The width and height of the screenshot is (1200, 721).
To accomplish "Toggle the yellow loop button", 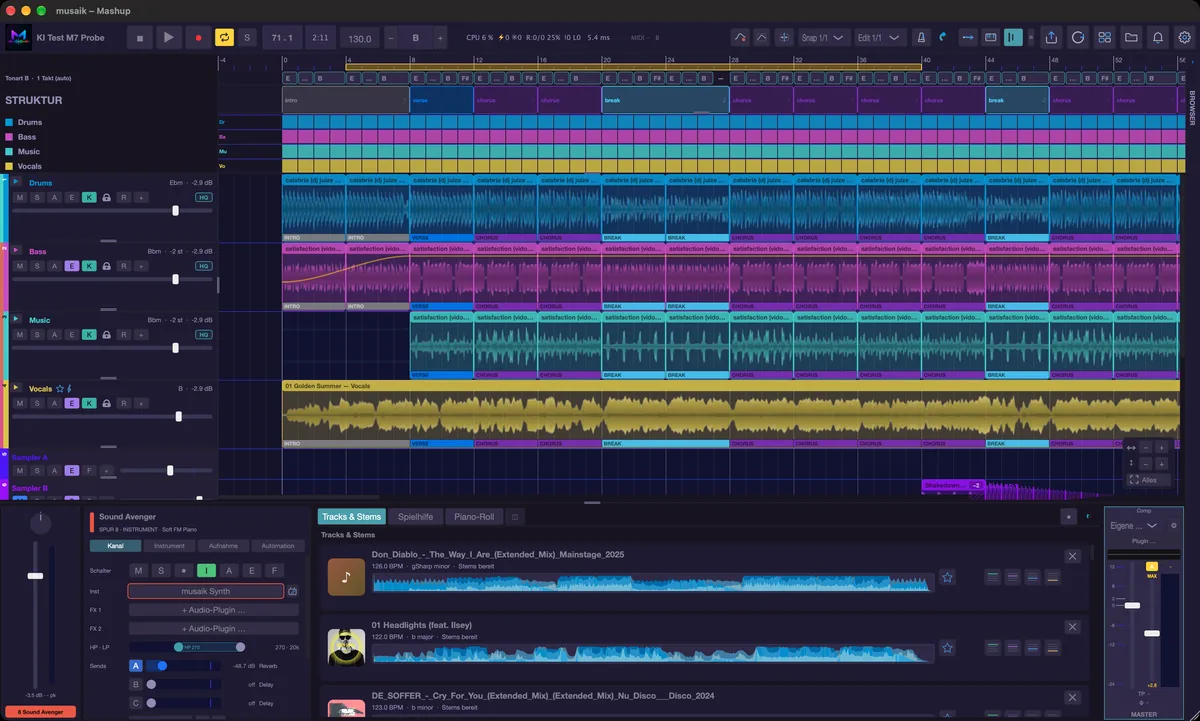I will click(x=224, y=38).
